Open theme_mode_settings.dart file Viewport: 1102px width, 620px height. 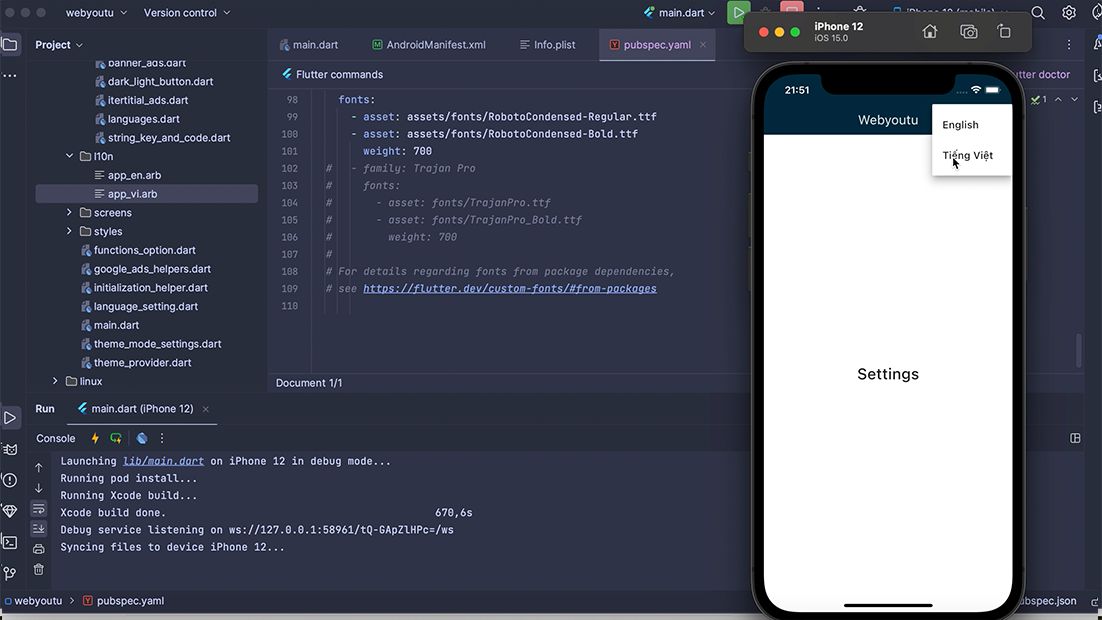pyautogui.click(x=151, y=344)
